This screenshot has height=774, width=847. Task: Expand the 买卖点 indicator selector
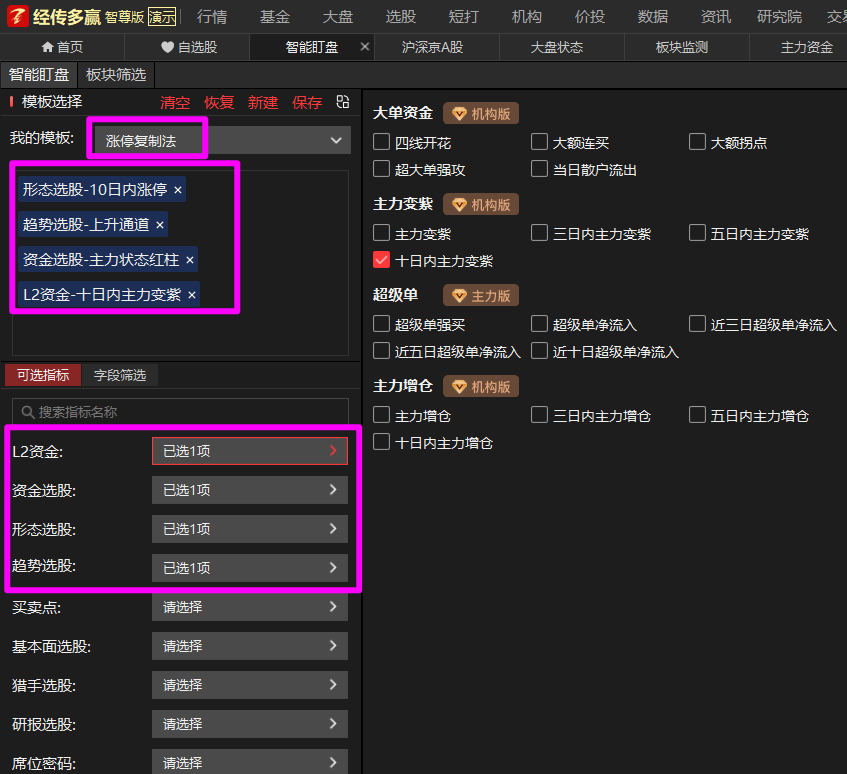coord(249,607)
